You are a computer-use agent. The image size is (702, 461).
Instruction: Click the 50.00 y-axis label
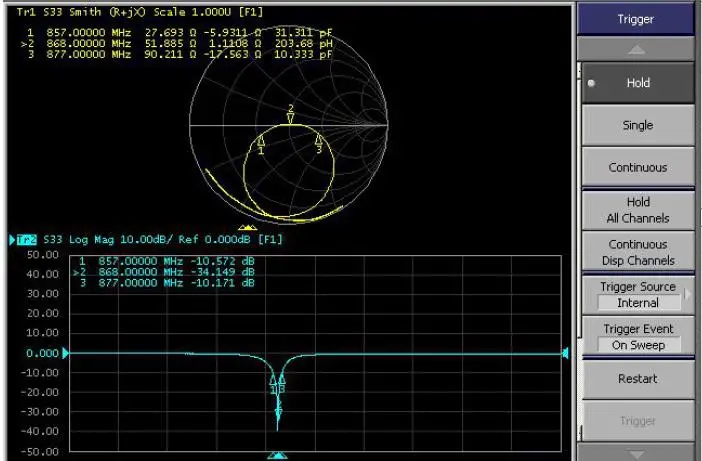point(43,255)
